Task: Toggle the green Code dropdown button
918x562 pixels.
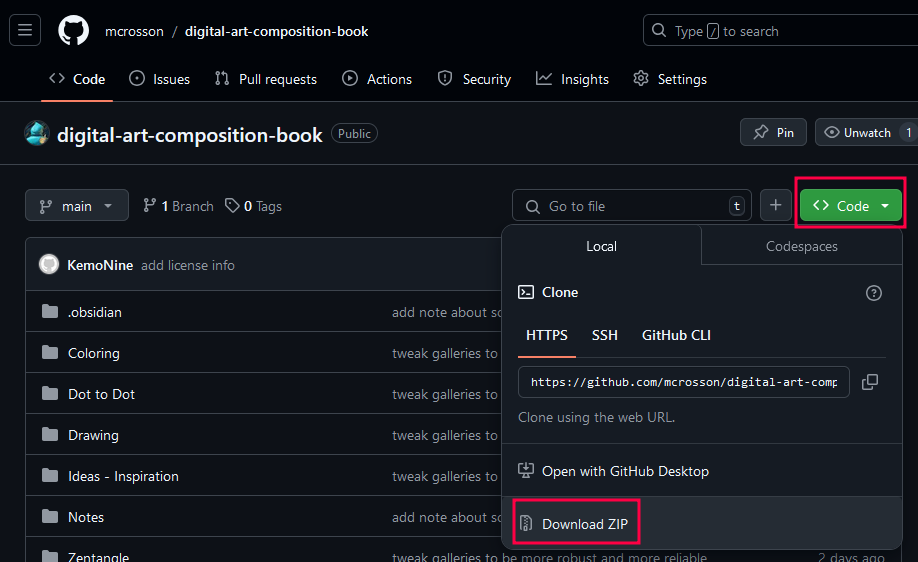Action: (x=851, y=205)
